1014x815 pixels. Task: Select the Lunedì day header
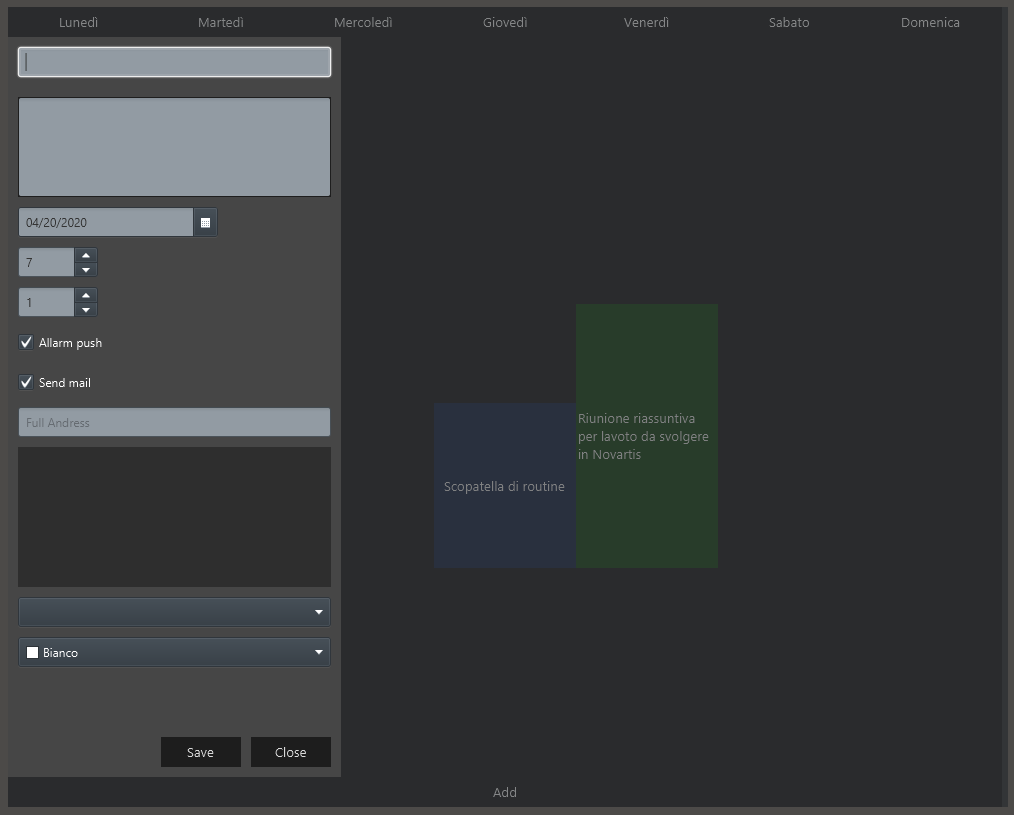(x=78, y=23)
